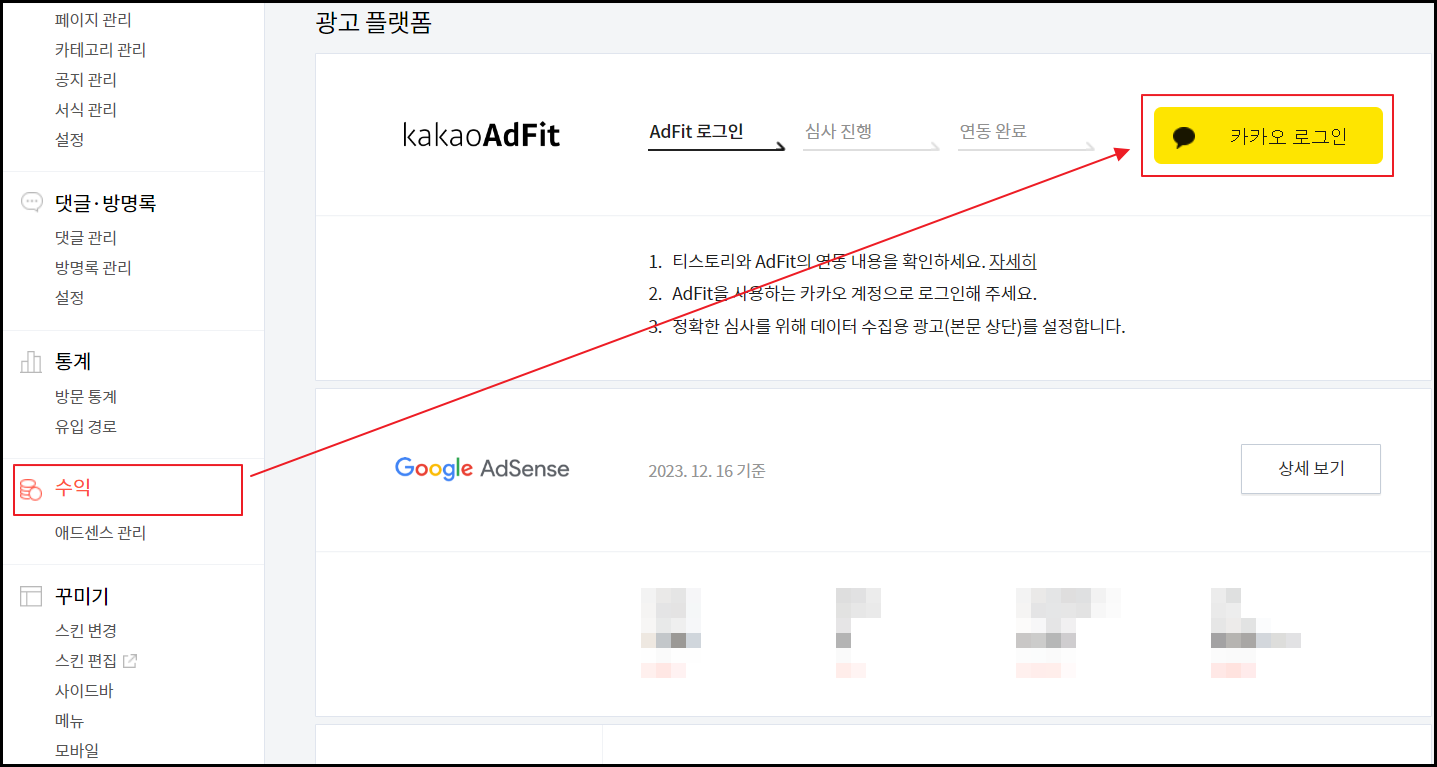Open 유입 경로
Screen dimensions: 1437x767
click(86, 427)
